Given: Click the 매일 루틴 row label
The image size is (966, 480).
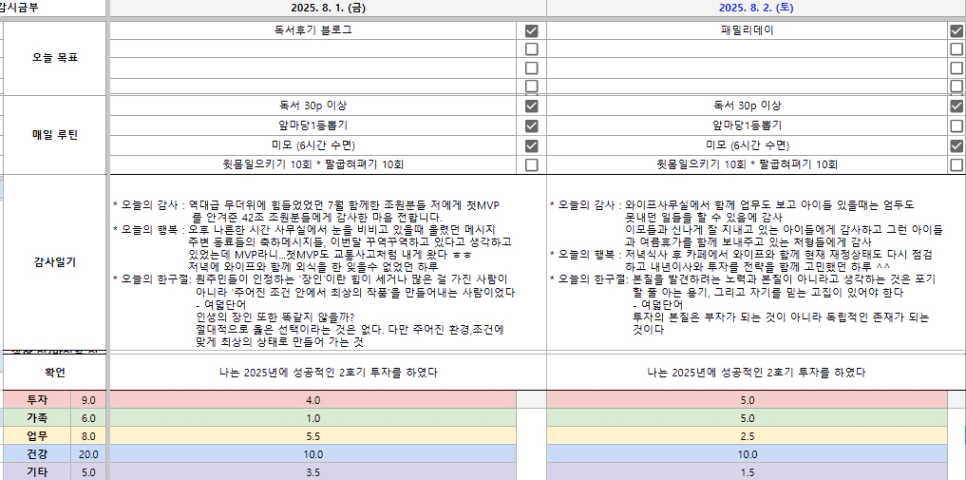Looking at the screenshot, I should tap(55, 135).
